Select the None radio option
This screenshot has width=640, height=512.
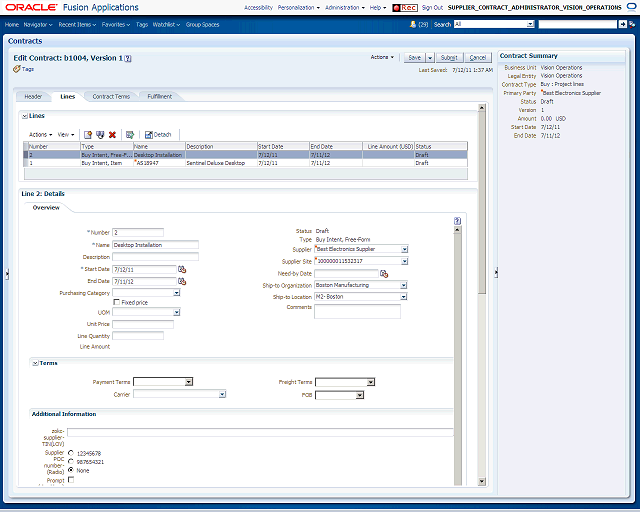(x=71, y=470)
